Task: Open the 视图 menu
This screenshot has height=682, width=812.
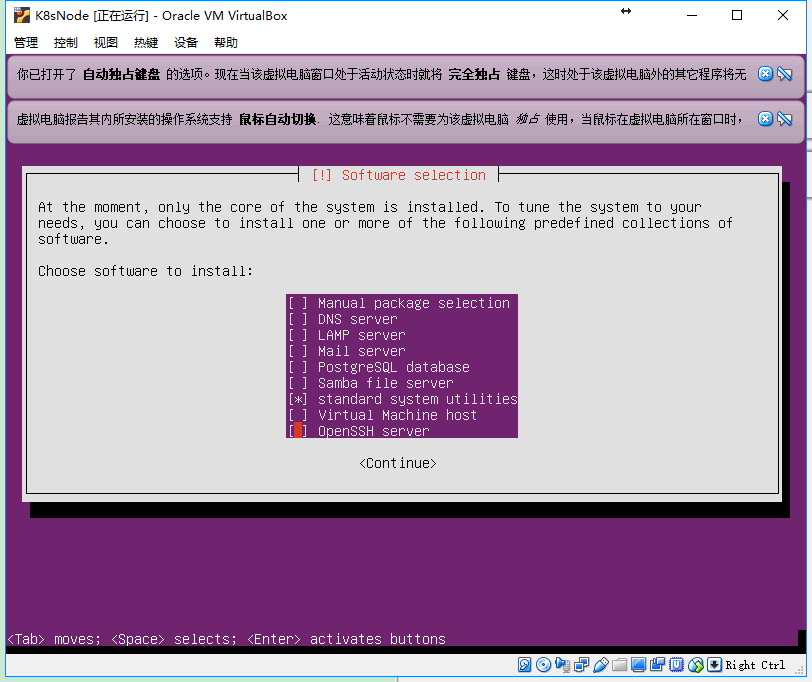Action: (x=106, y=42)
